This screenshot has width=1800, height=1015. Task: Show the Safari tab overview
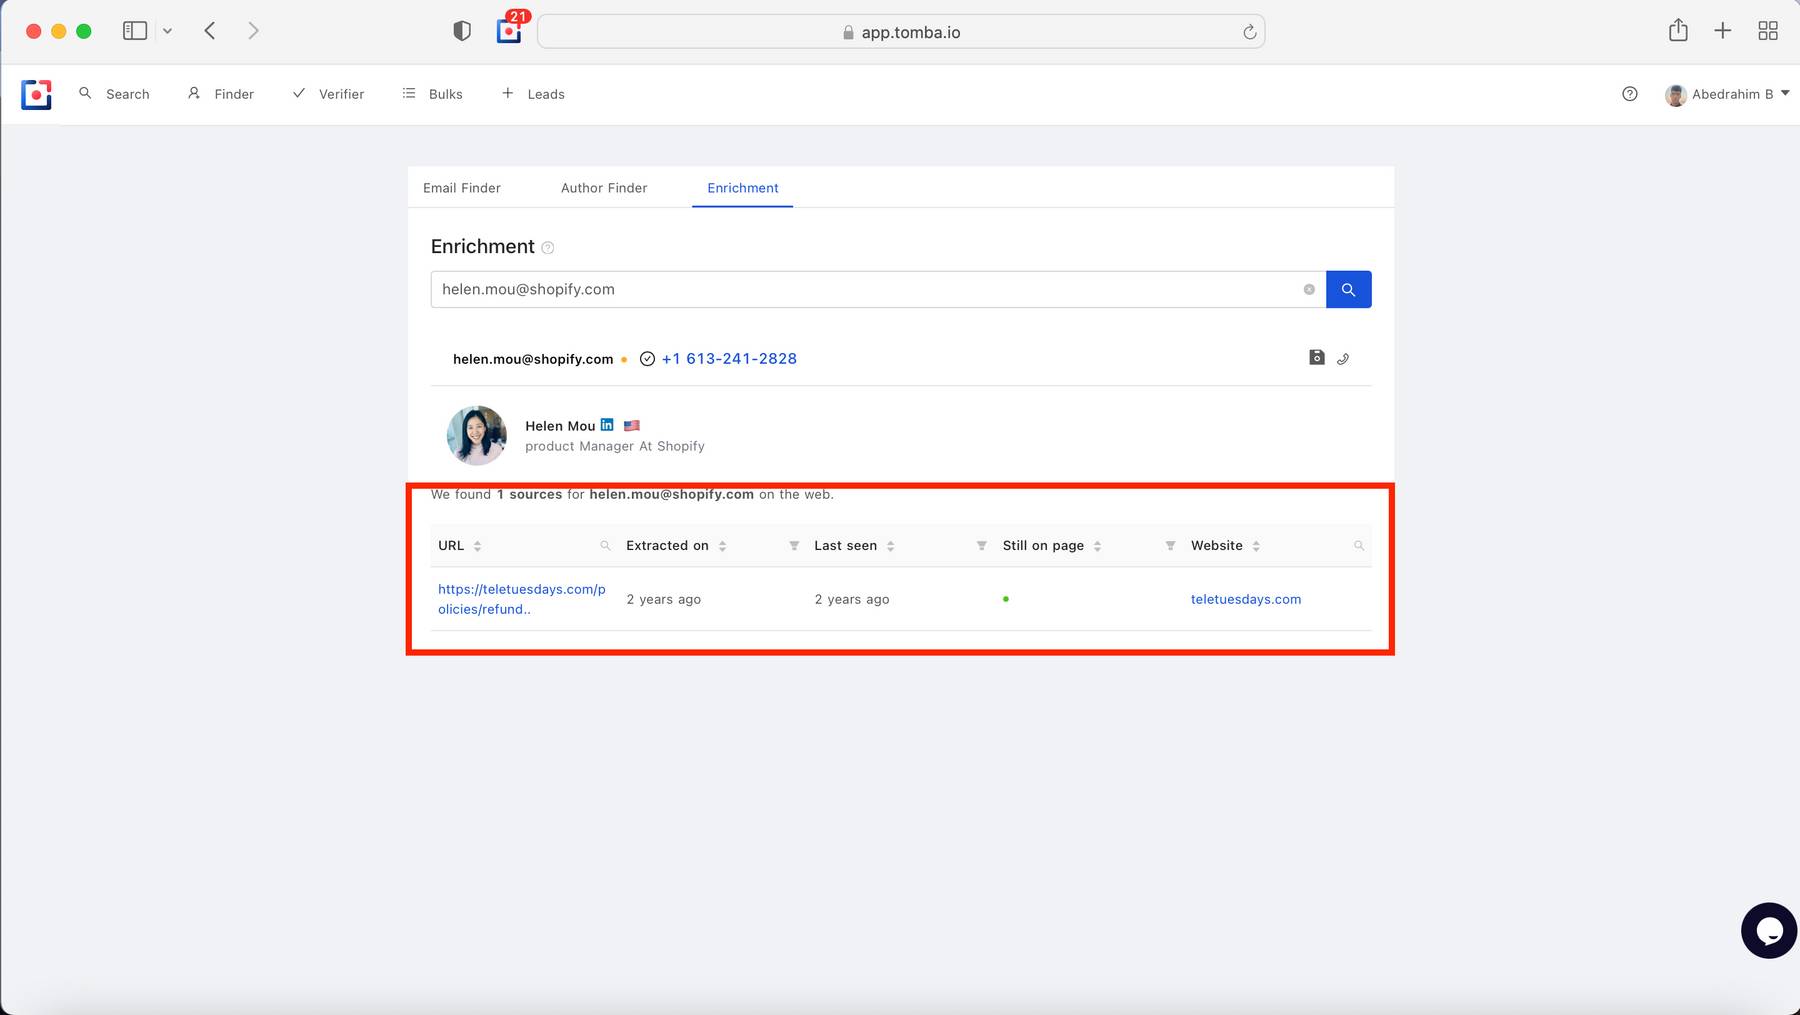pyautogui.click(x=1768, y=31)
